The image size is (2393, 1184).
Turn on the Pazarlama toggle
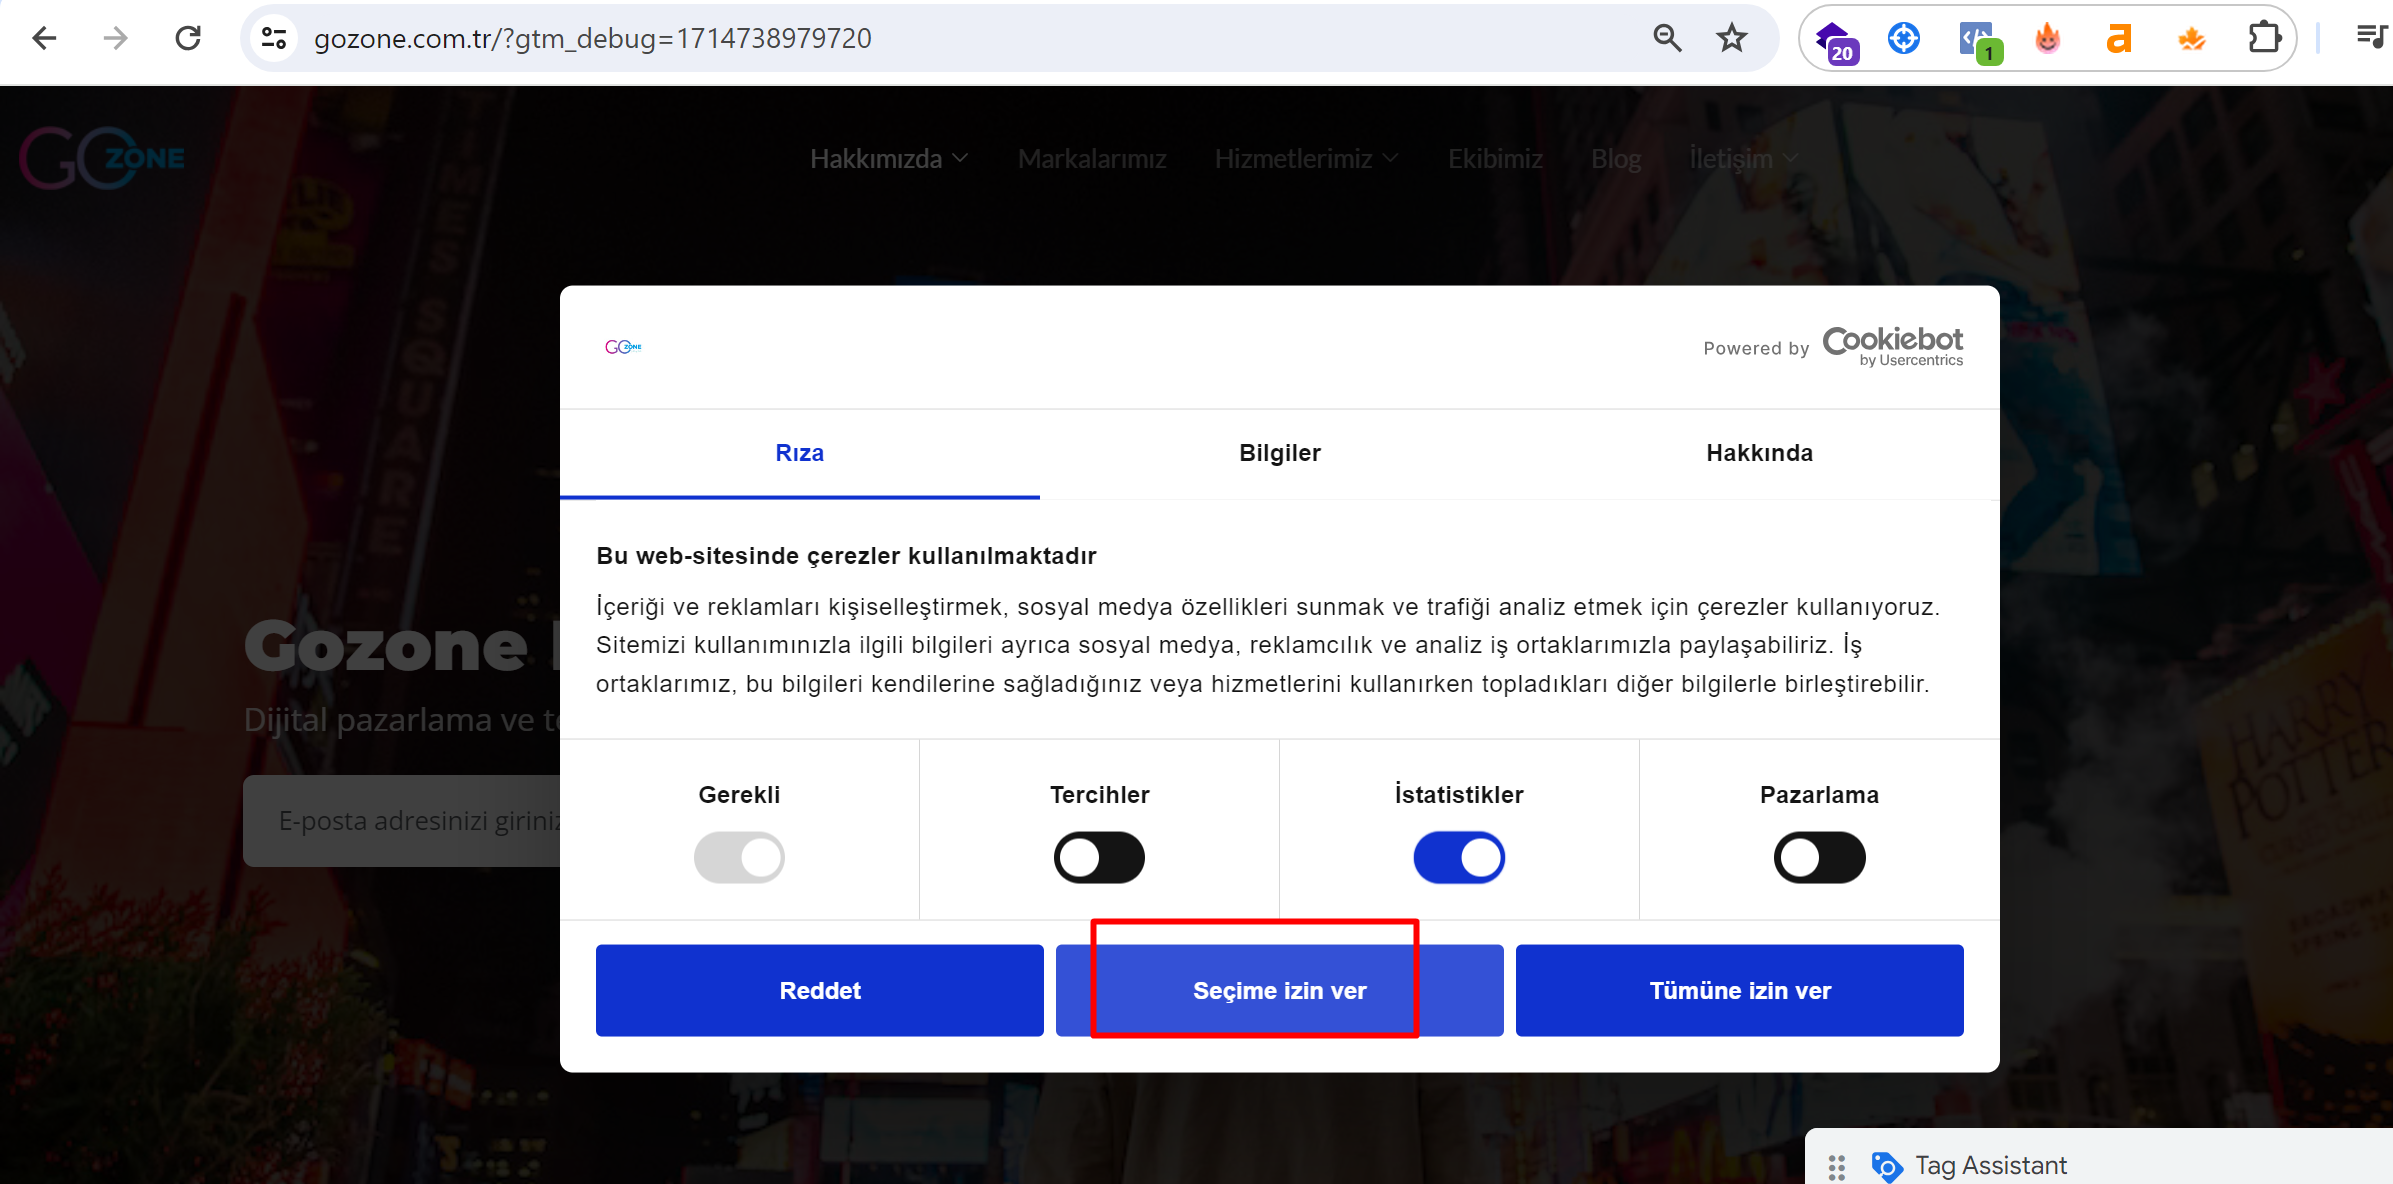click(1819, 857)
